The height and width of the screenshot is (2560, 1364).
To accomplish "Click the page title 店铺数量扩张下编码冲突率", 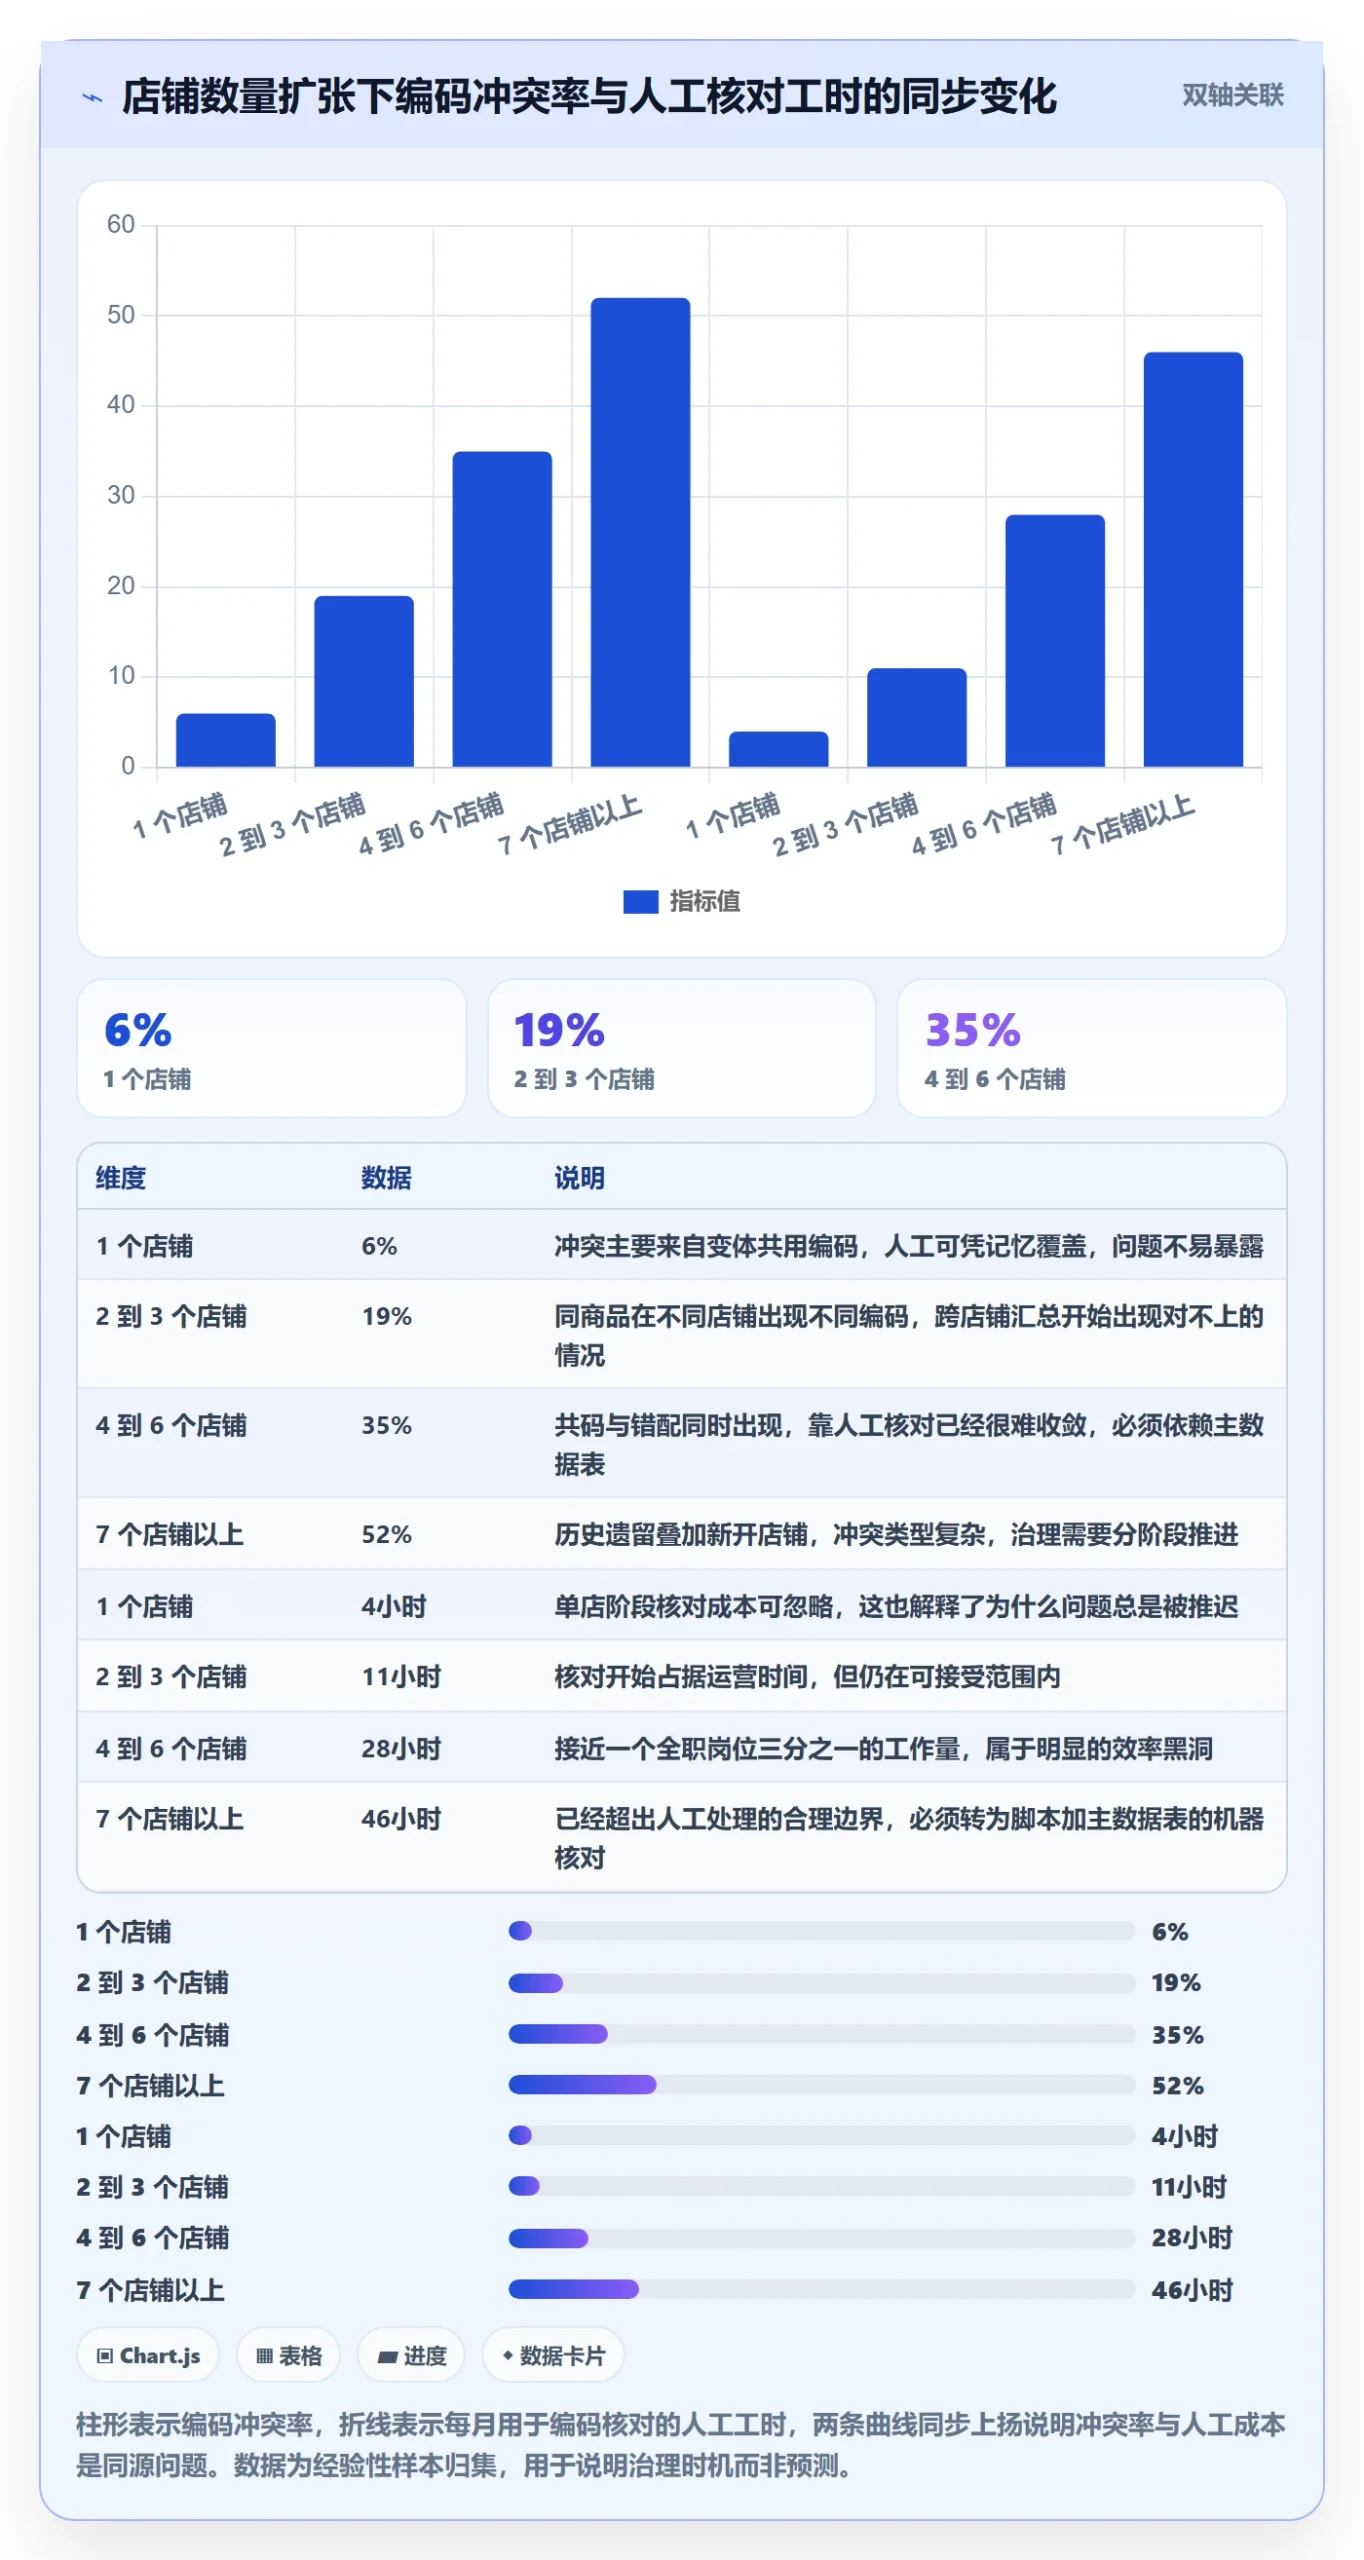I will pyautogui.click(x=589, y=96).
